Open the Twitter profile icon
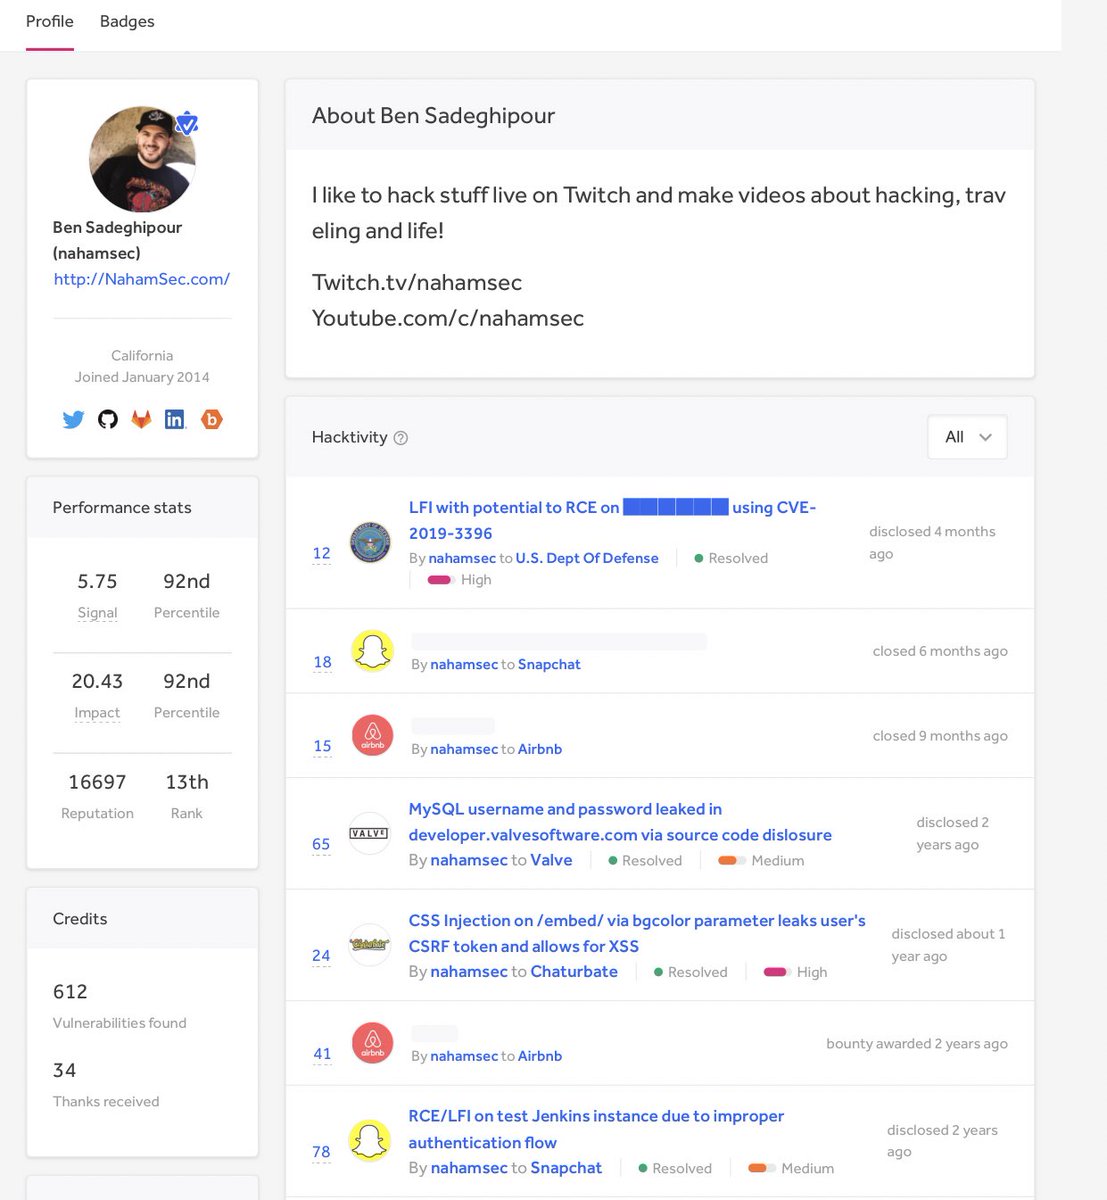This screenshot has width=1107, height=1200. [73, 420]
